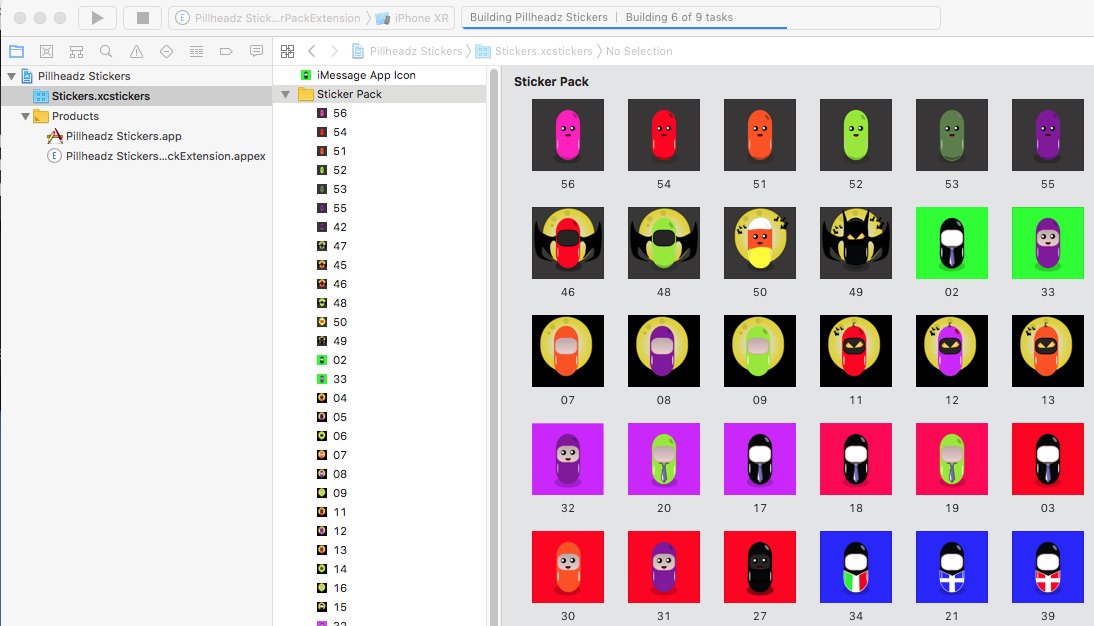Screen dimensions: 1094x626
Task: Select sticker 18 thumbnail
Action: tap(855, 459)
